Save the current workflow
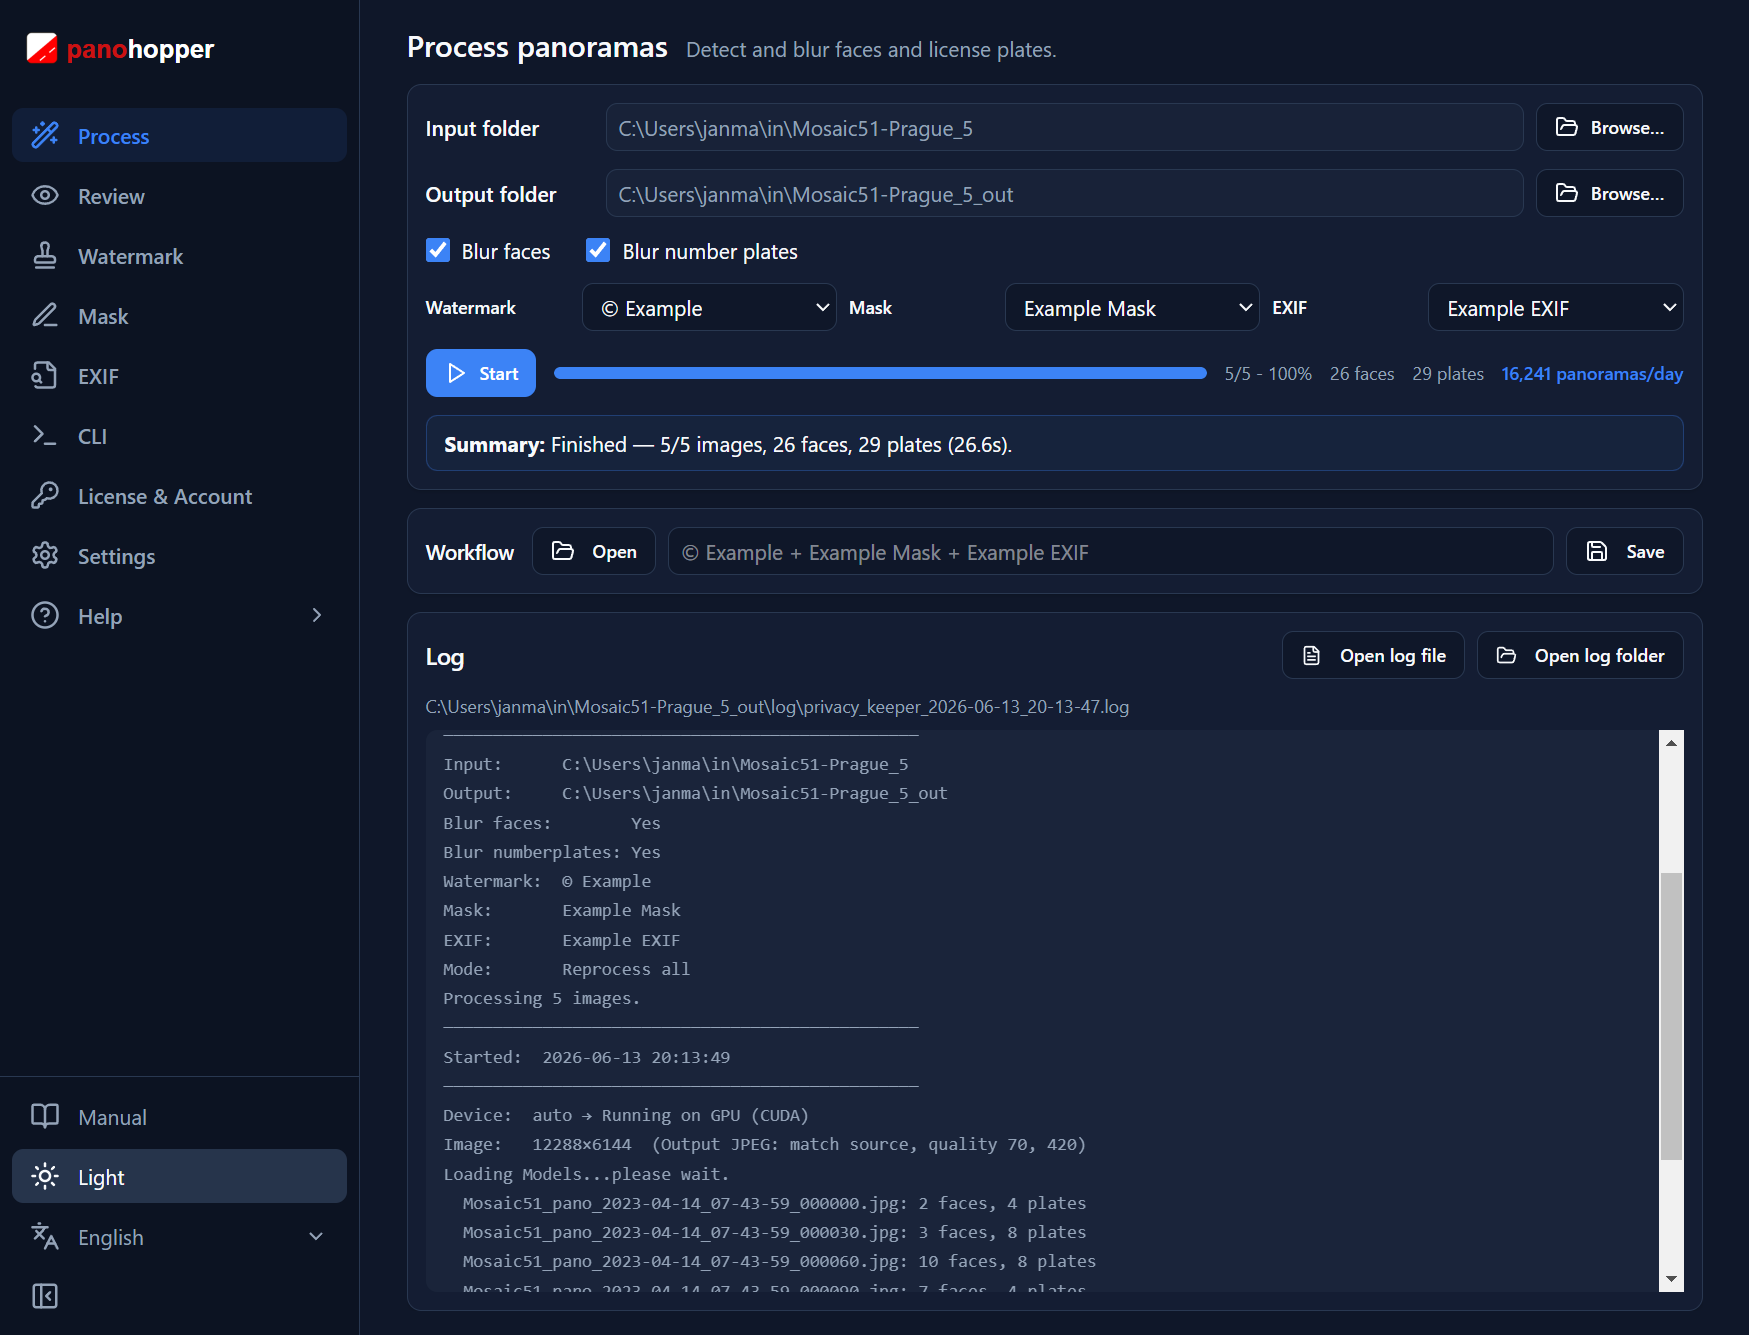 pos(1624,551)
